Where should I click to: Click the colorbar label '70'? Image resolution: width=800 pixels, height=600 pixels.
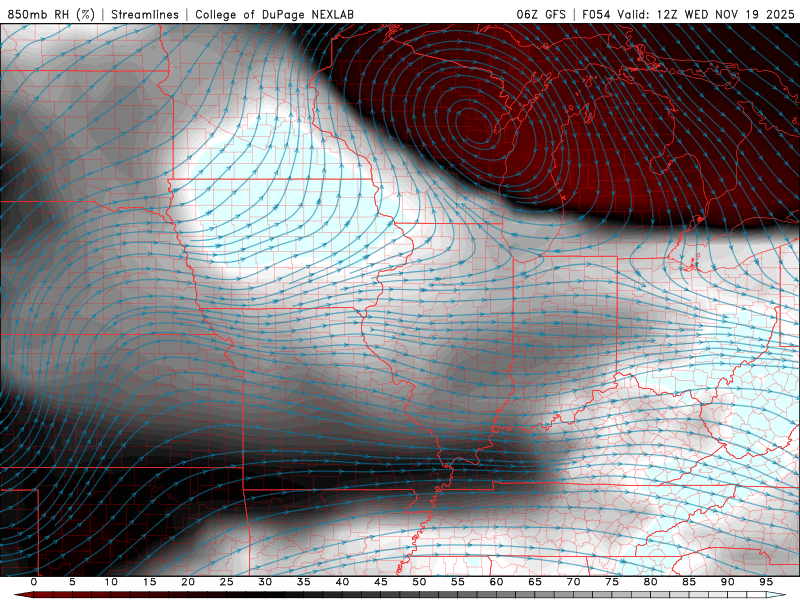pos(573,582)
